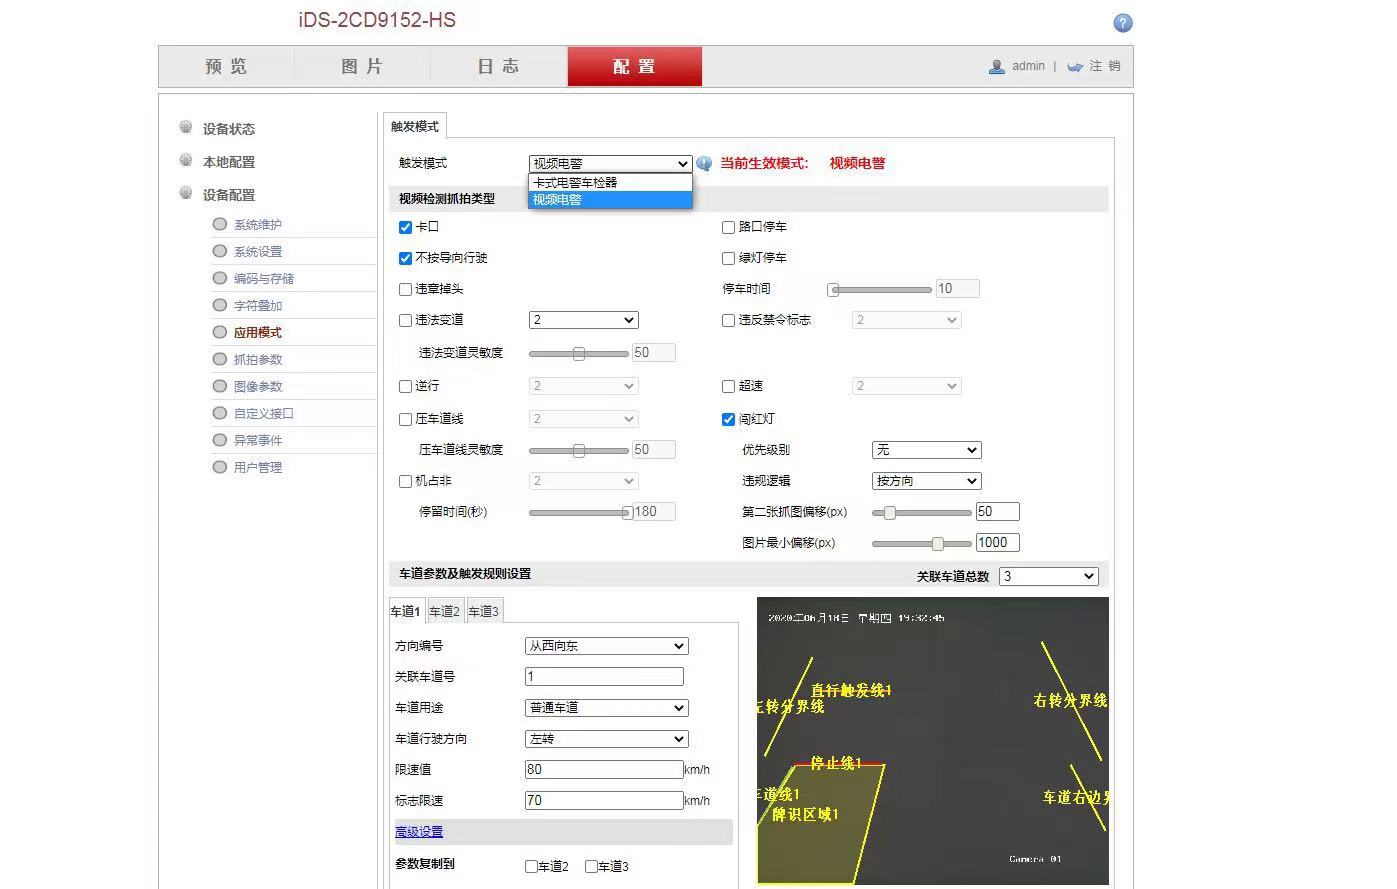This screenshot has width=1397, height=889.
Task: Uncheck the 卡口 checkbox
Action: (405, 227)
